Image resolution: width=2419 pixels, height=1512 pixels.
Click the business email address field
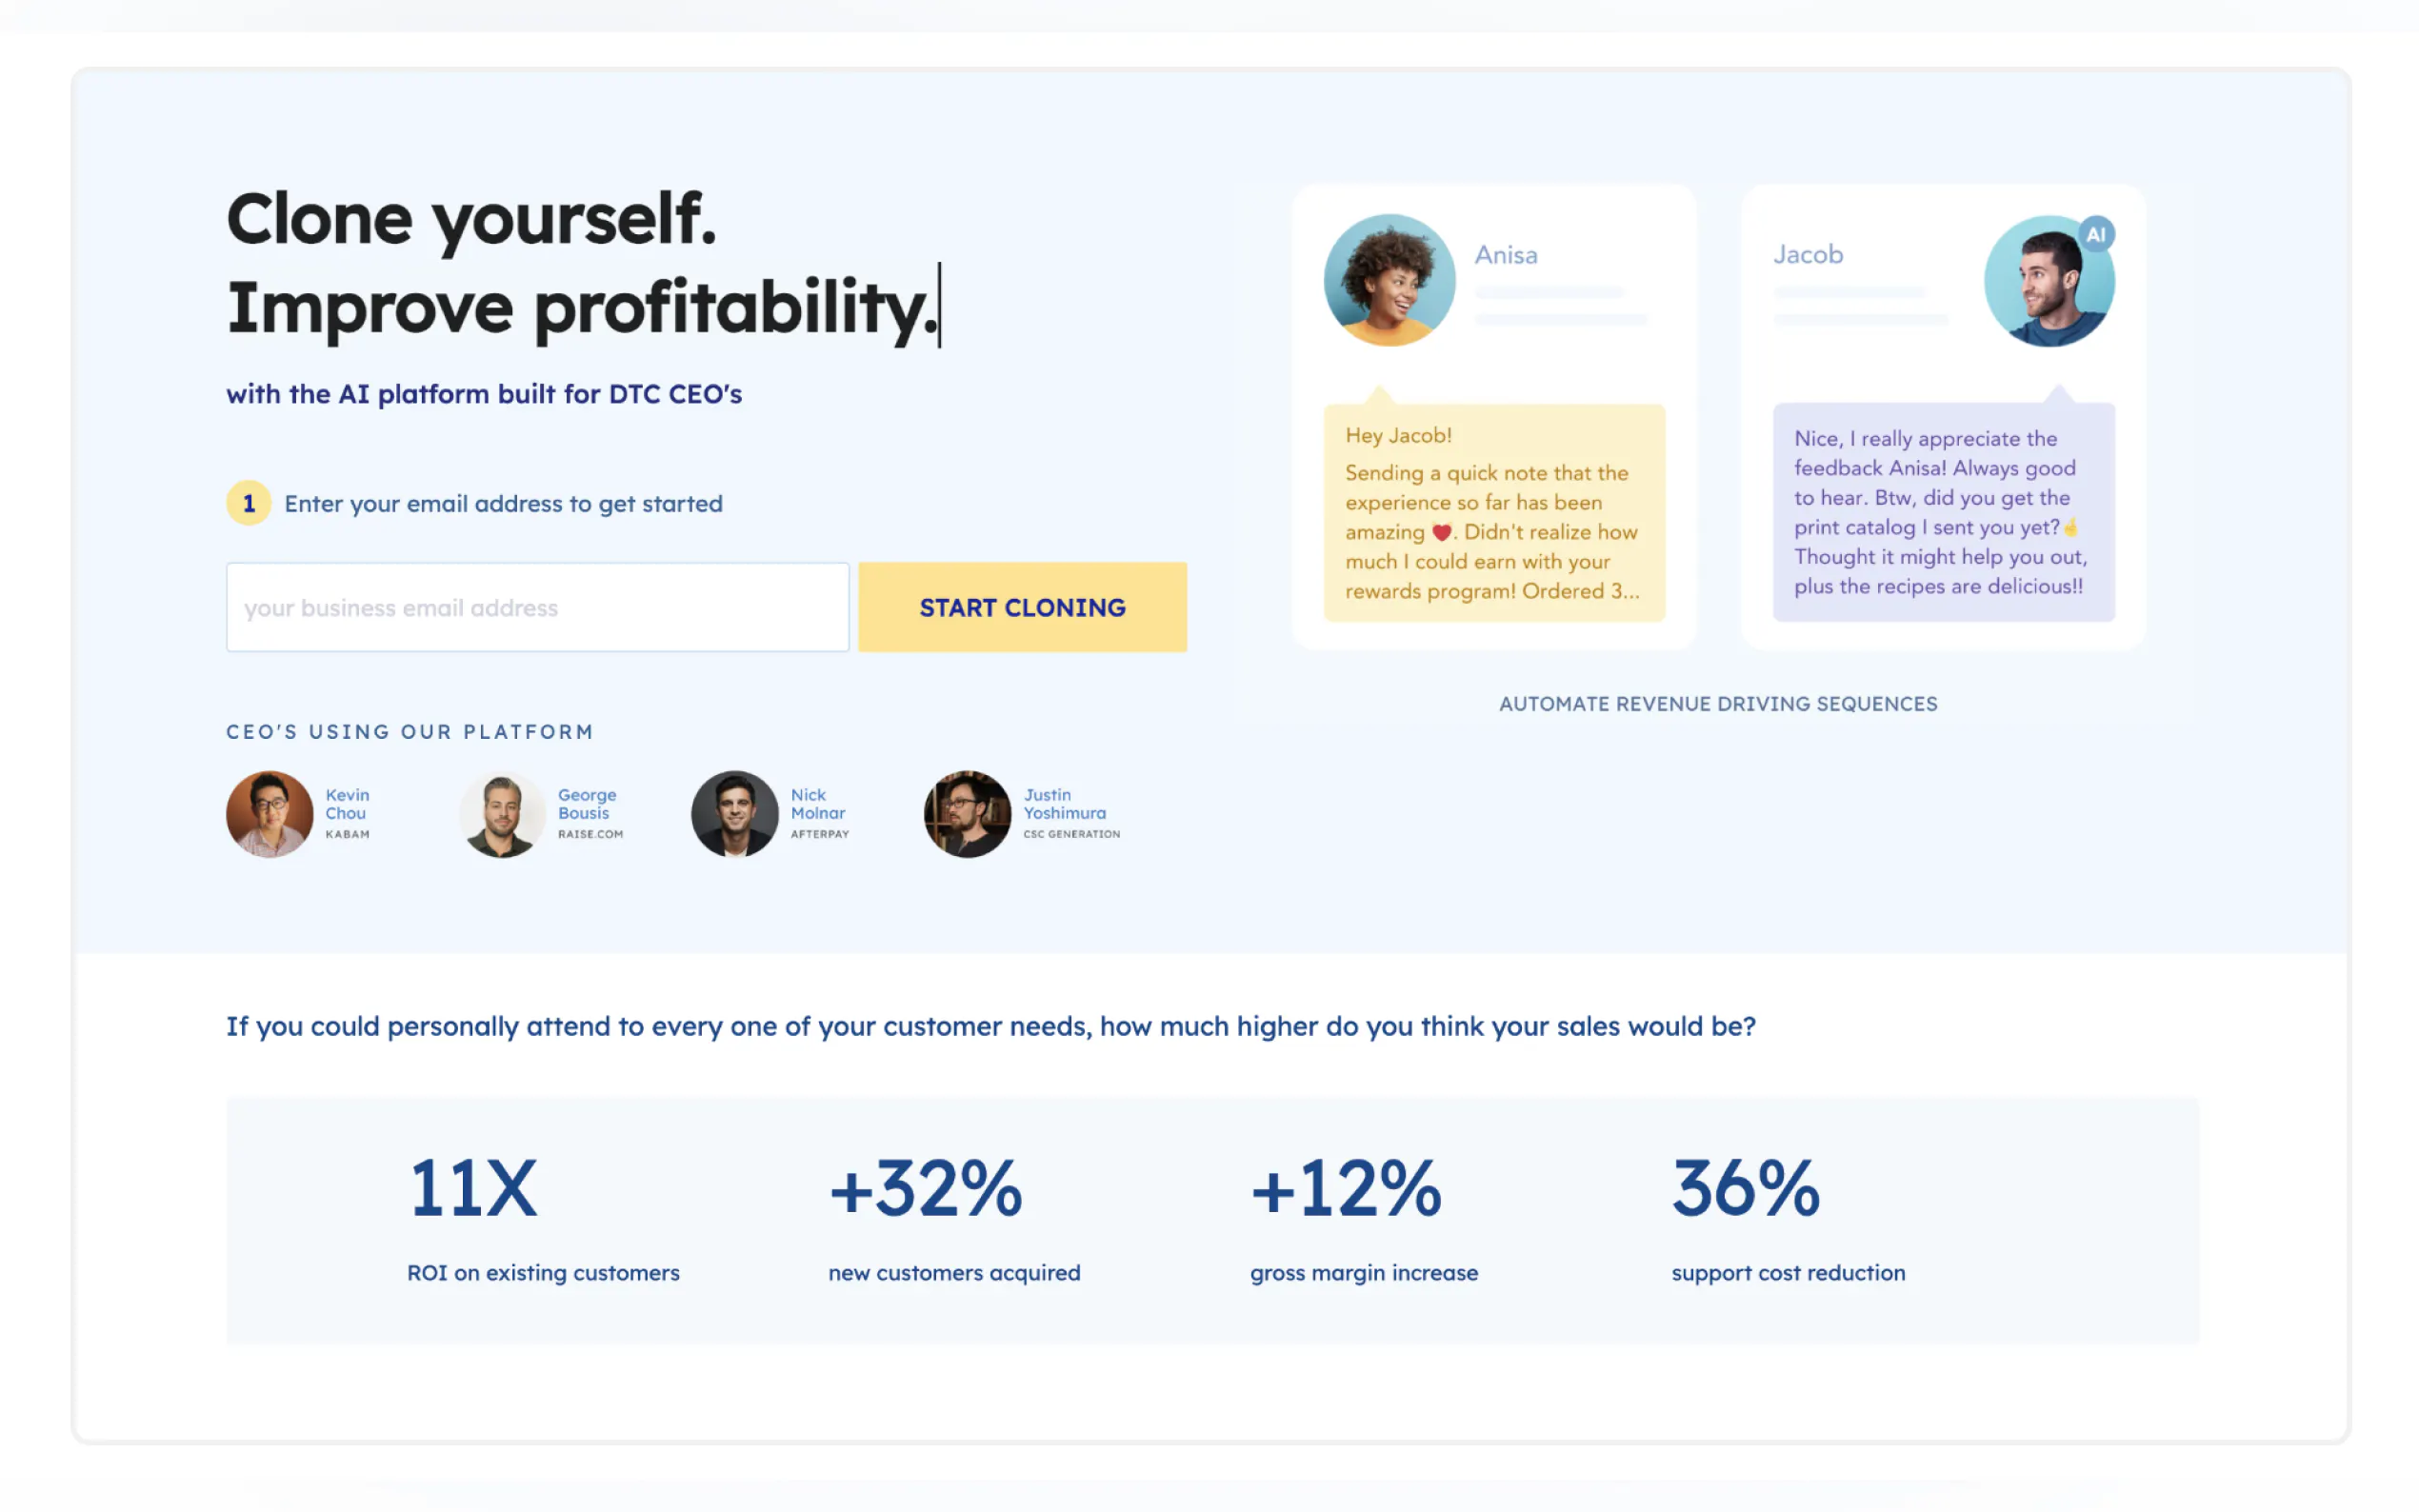(537, 607)
